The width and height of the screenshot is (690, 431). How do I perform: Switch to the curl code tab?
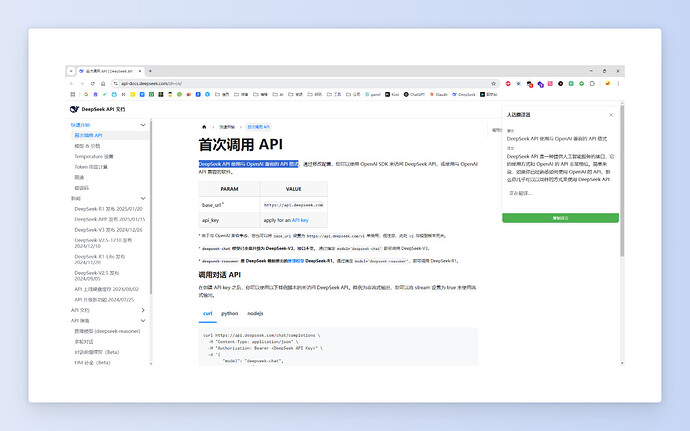(208, 313)
